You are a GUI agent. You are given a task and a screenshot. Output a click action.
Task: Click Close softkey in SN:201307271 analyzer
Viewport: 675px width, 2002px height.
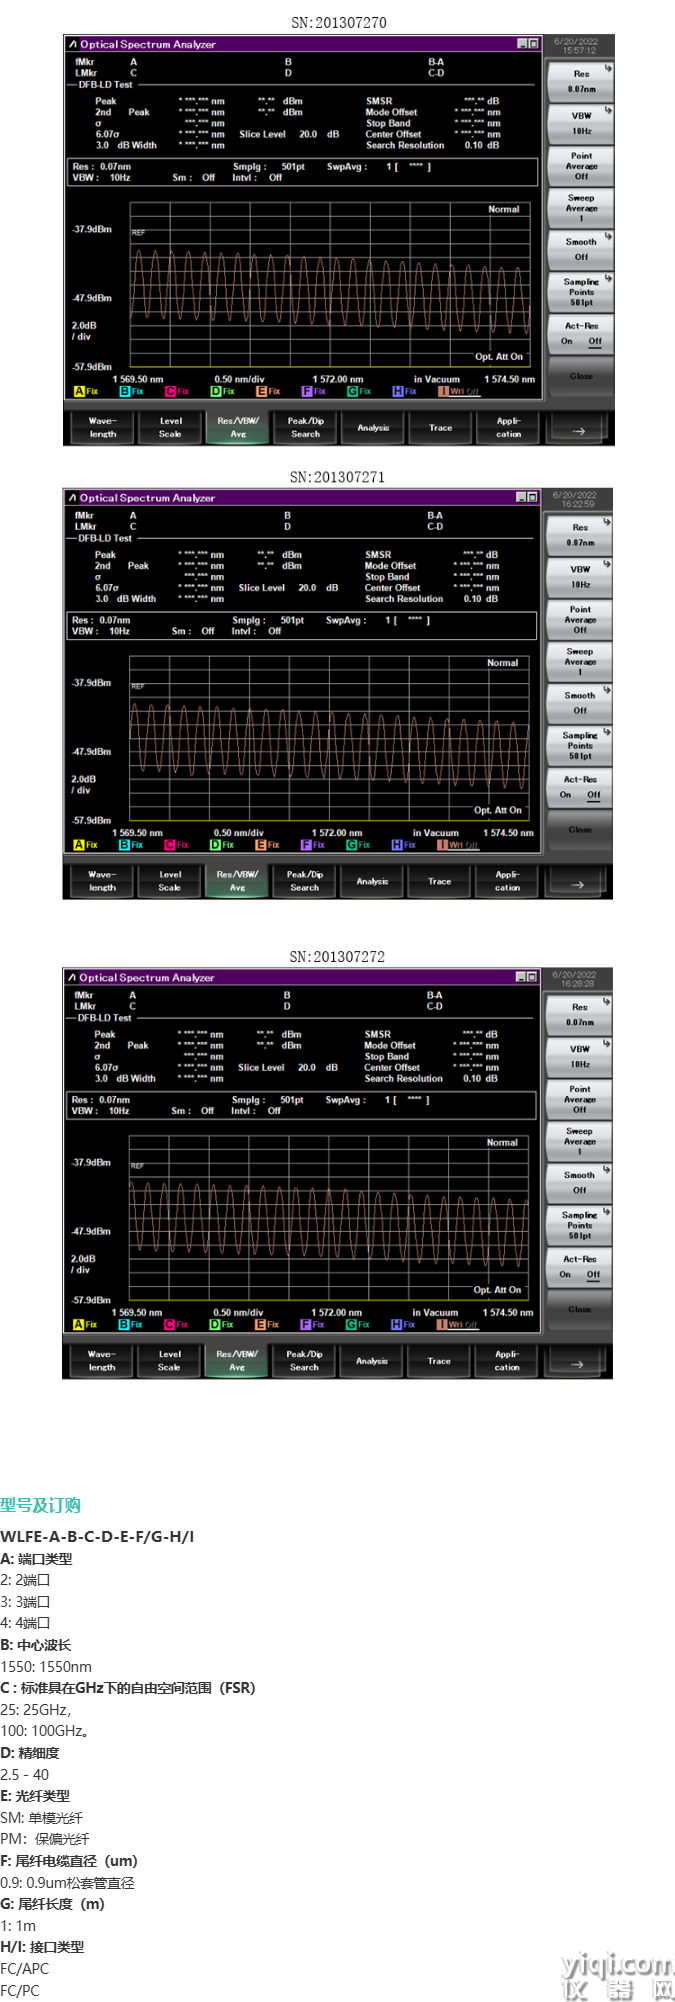[x=580, y=831]
